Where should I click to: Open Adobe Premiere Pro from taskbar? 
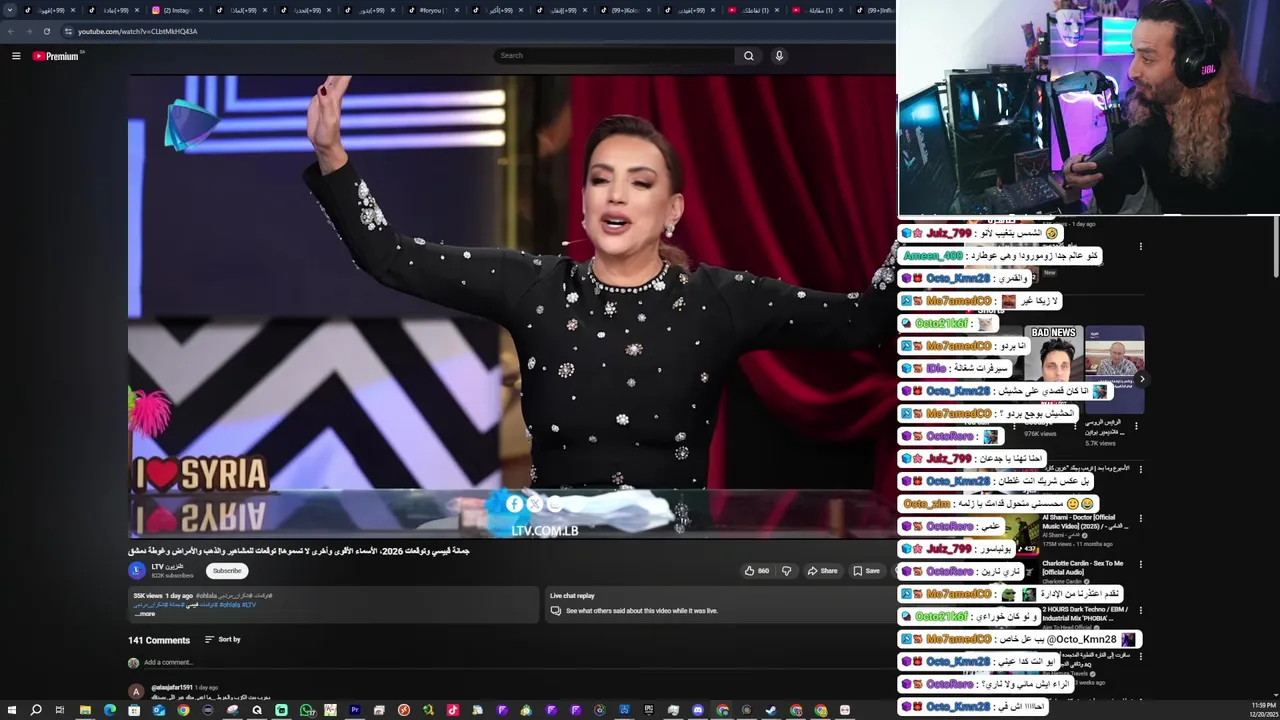[355, 710]
